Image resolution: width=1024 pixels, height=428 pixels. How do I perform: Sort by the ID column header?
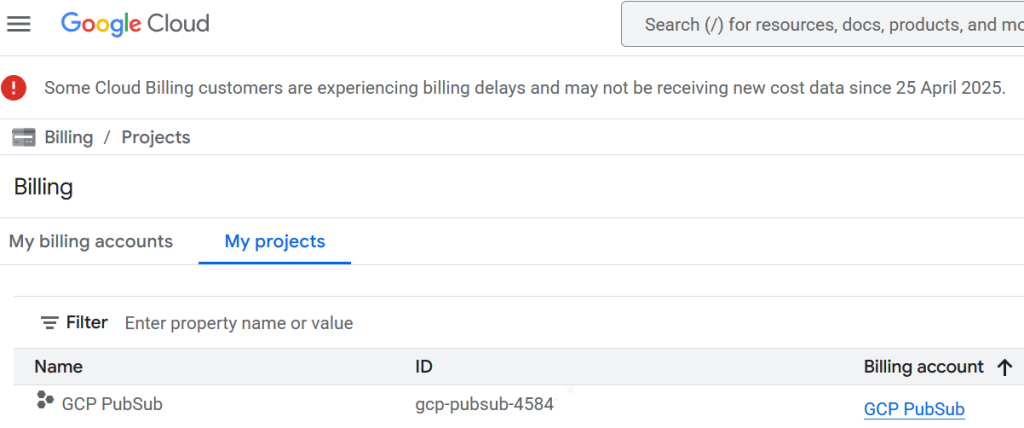pyautogui.click(x=424, y=367)
